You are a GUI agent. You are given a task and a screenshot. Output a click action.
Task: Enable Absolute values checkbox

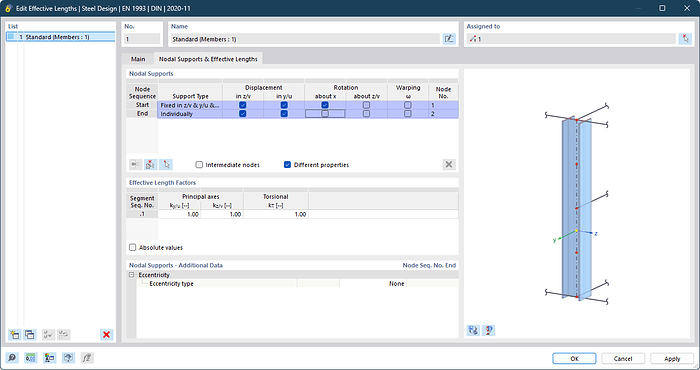[x=133, y=247]
